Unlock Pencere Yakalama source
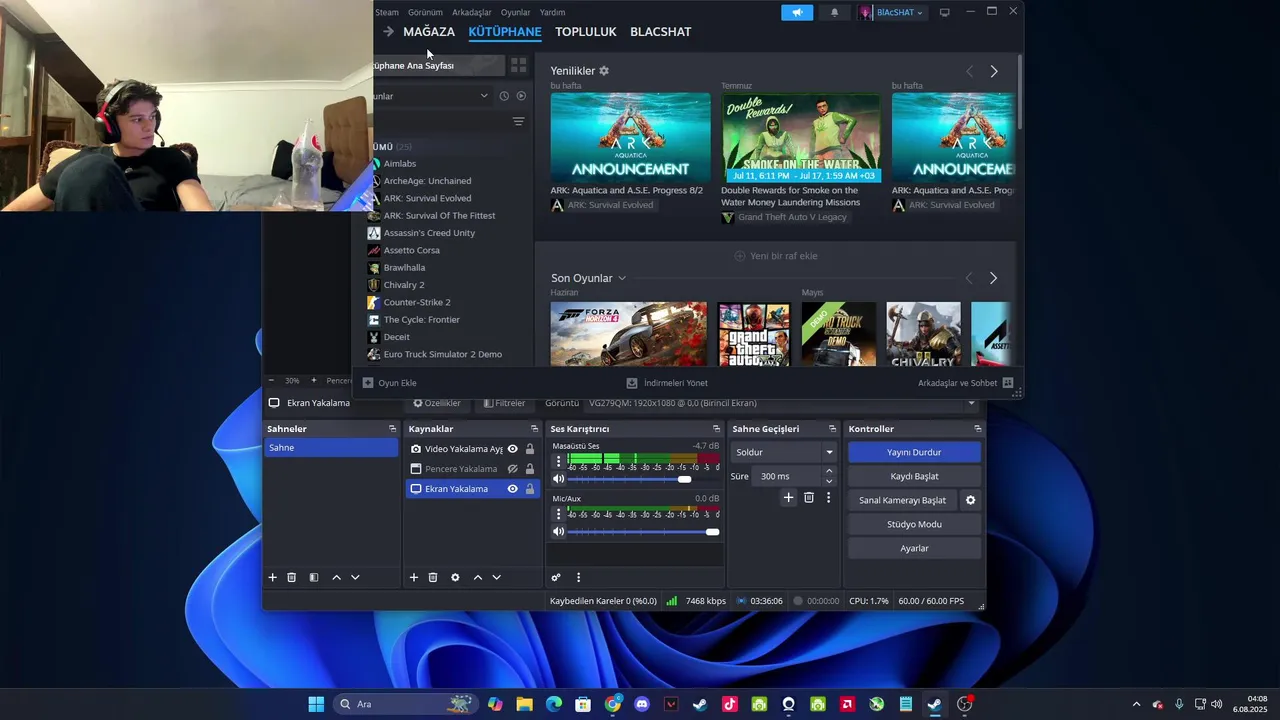Screen dimensions: 1280x720 530,469
